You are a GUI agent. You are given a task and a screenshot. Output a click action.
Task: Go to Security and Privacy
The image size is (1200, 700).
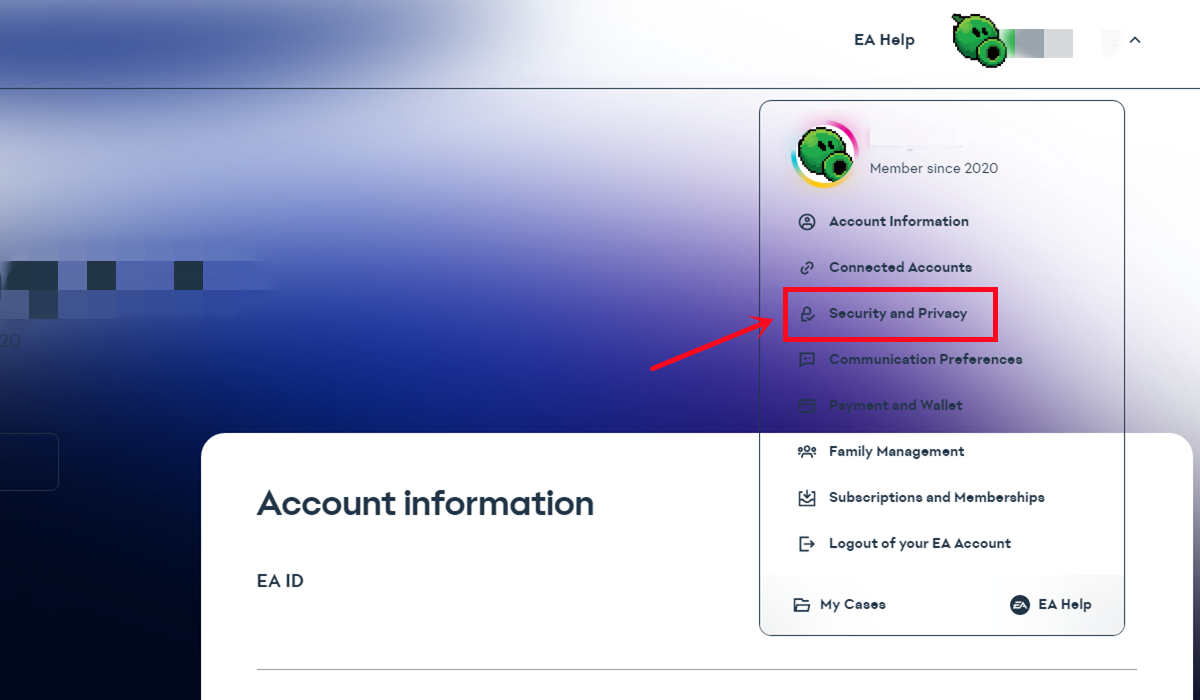898,314
